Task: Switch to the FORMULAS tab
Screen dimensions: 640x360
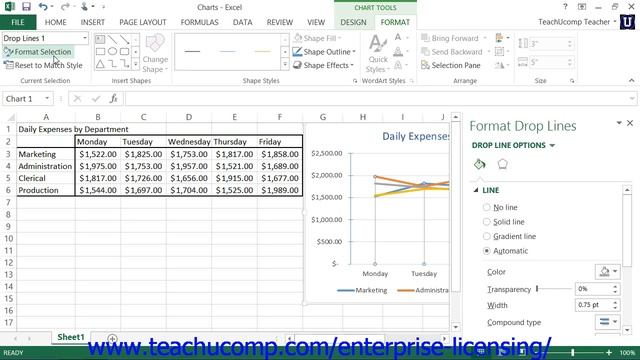Action: [200, 22]
